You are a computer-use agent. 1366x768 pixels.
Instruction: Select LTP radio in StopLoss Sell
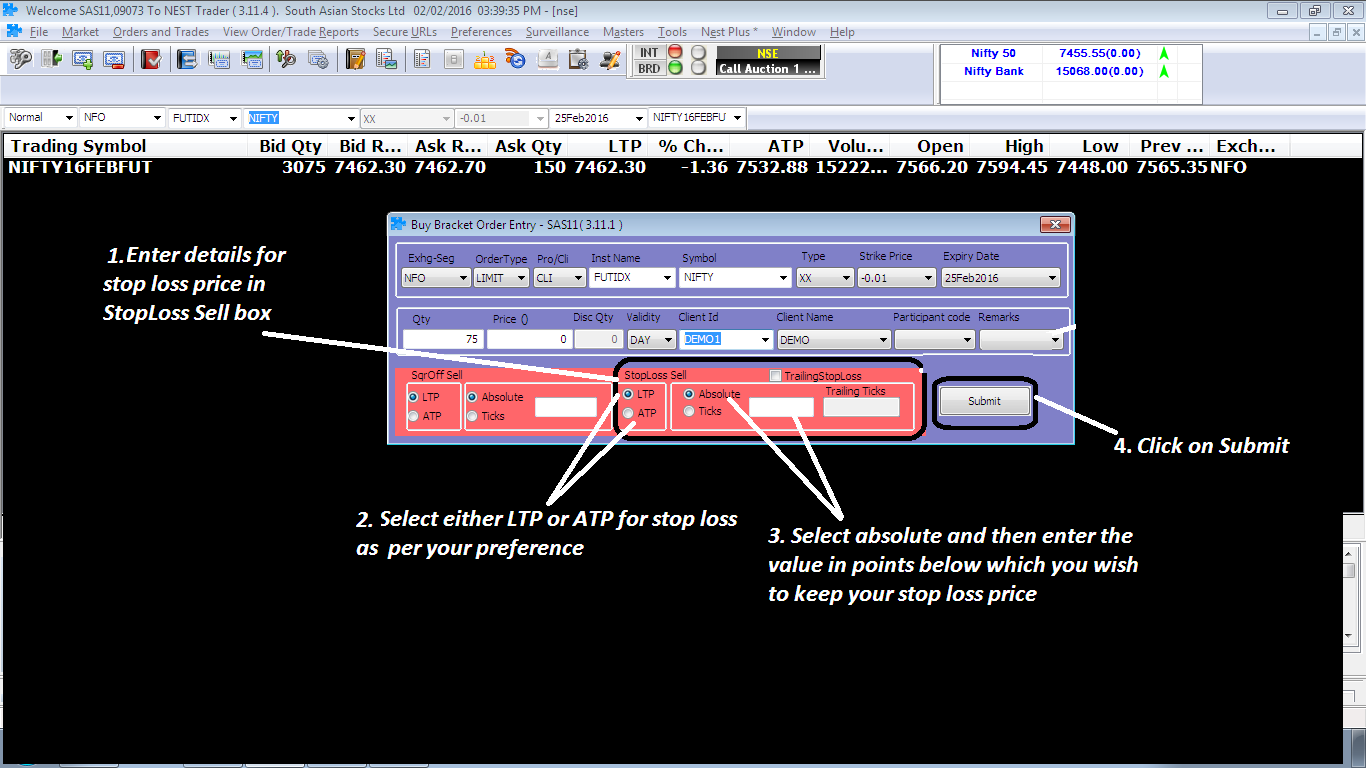[628, 394]
